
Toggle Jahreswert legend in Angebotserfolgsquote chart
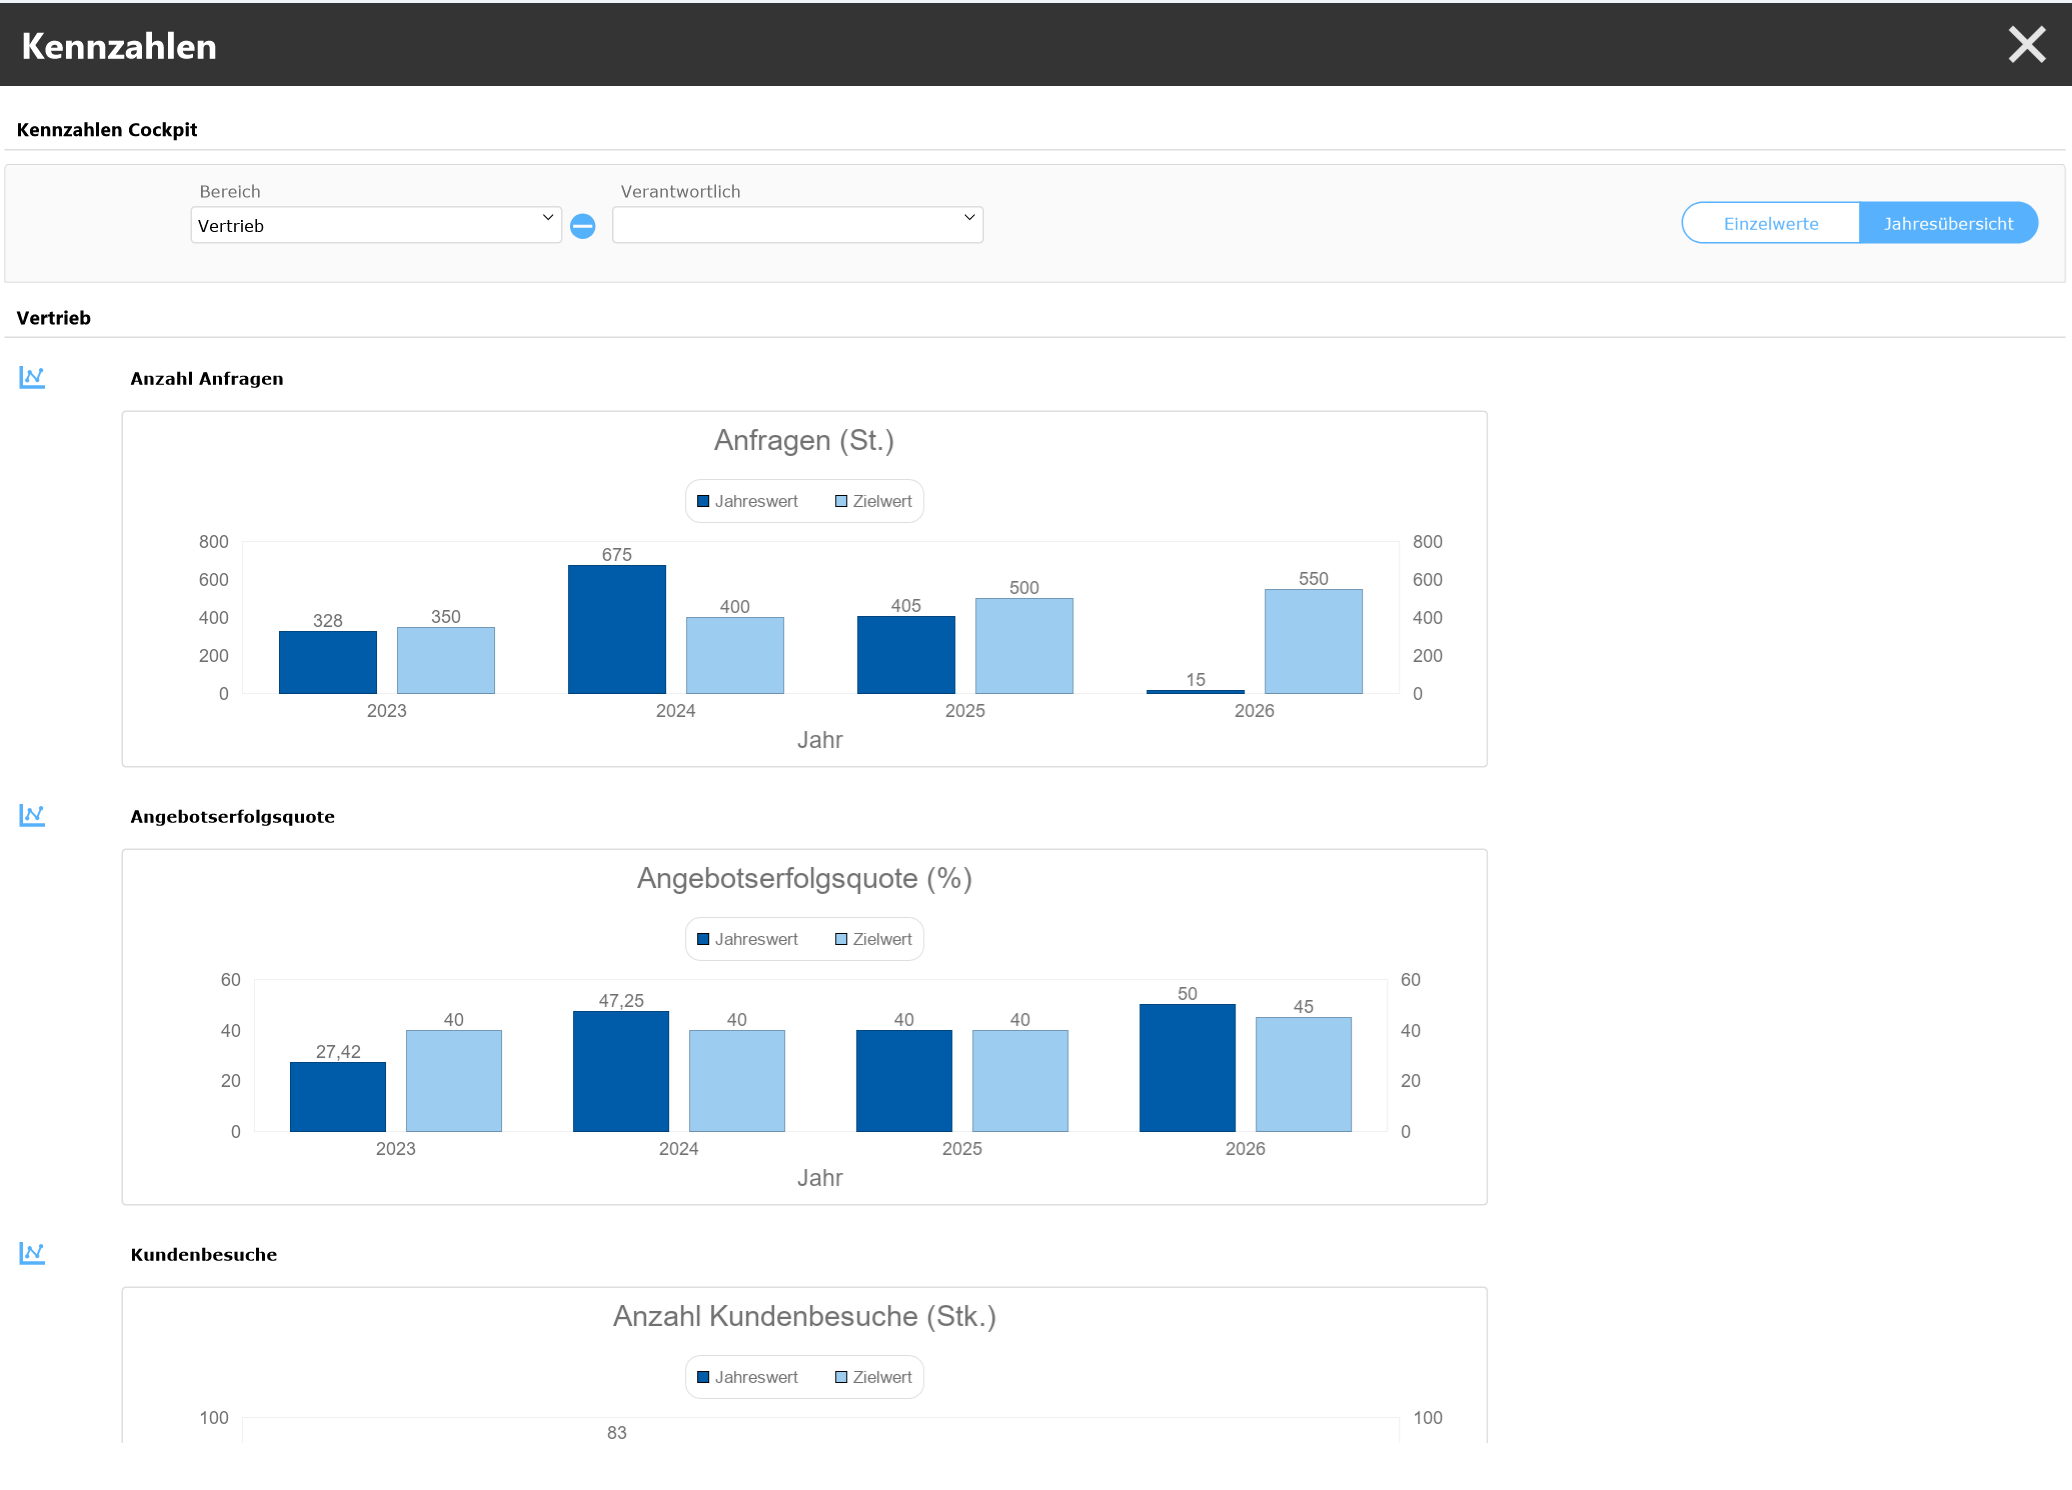coord(747,939)
